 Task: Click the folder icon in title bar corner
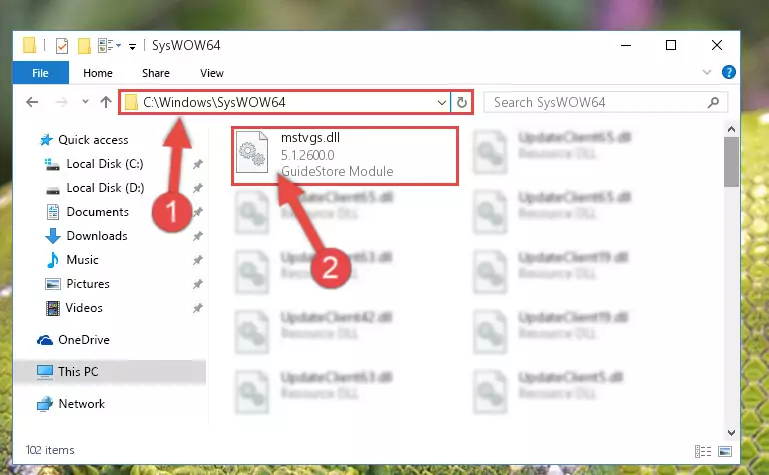pyautogui.click(x=29, y=46)
